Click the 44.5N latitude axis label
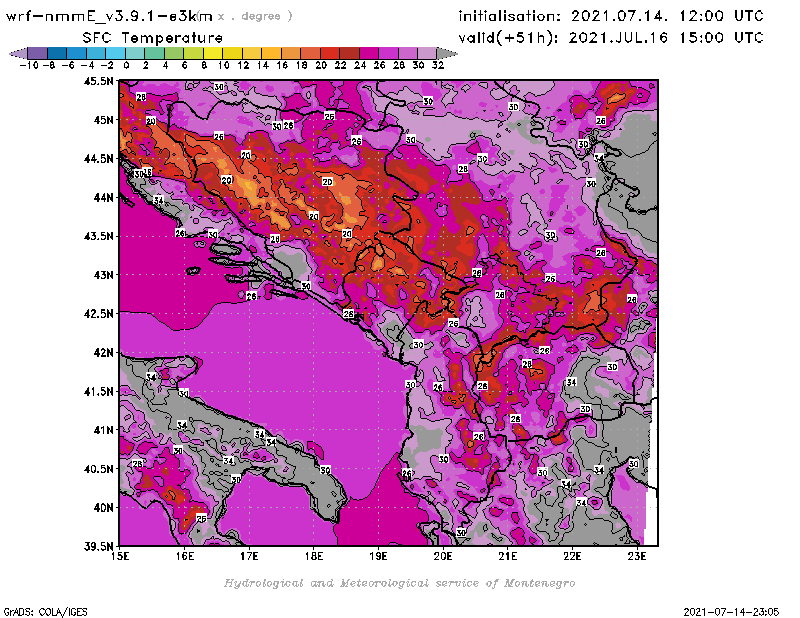The height and width of the screenshot is (618, 800). [98, 159]
